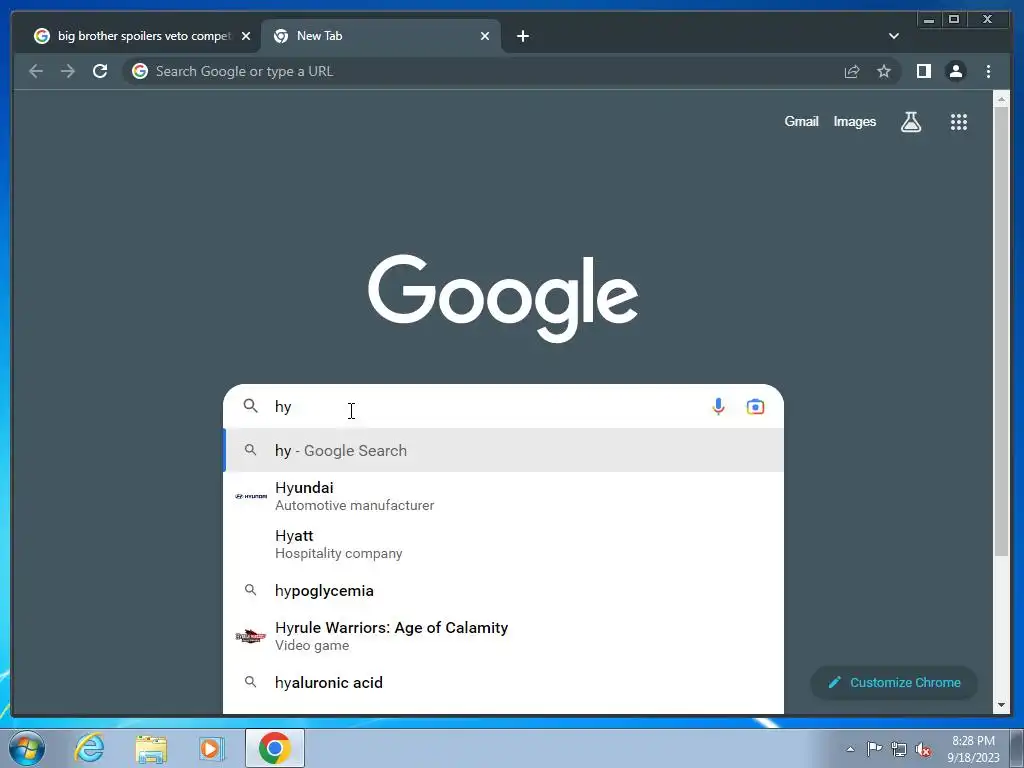This screenshot has height=768, width=1024.
Task: Choose the Hyundai suggestion
Action: [x=504, y=496]
